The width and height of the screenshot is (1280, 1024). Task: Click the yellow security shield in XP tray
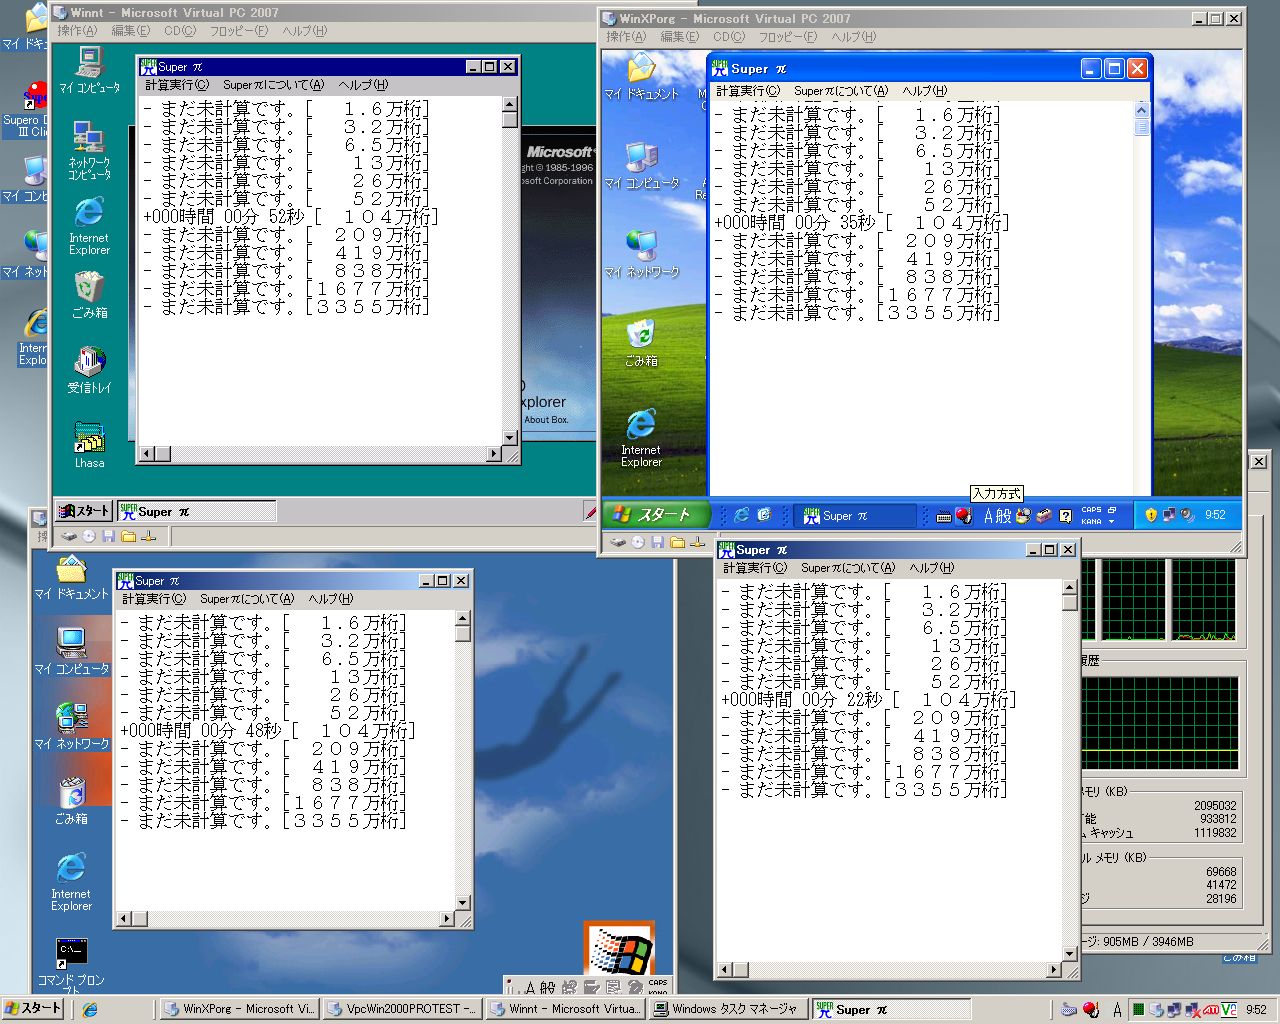click(1151, 515)
